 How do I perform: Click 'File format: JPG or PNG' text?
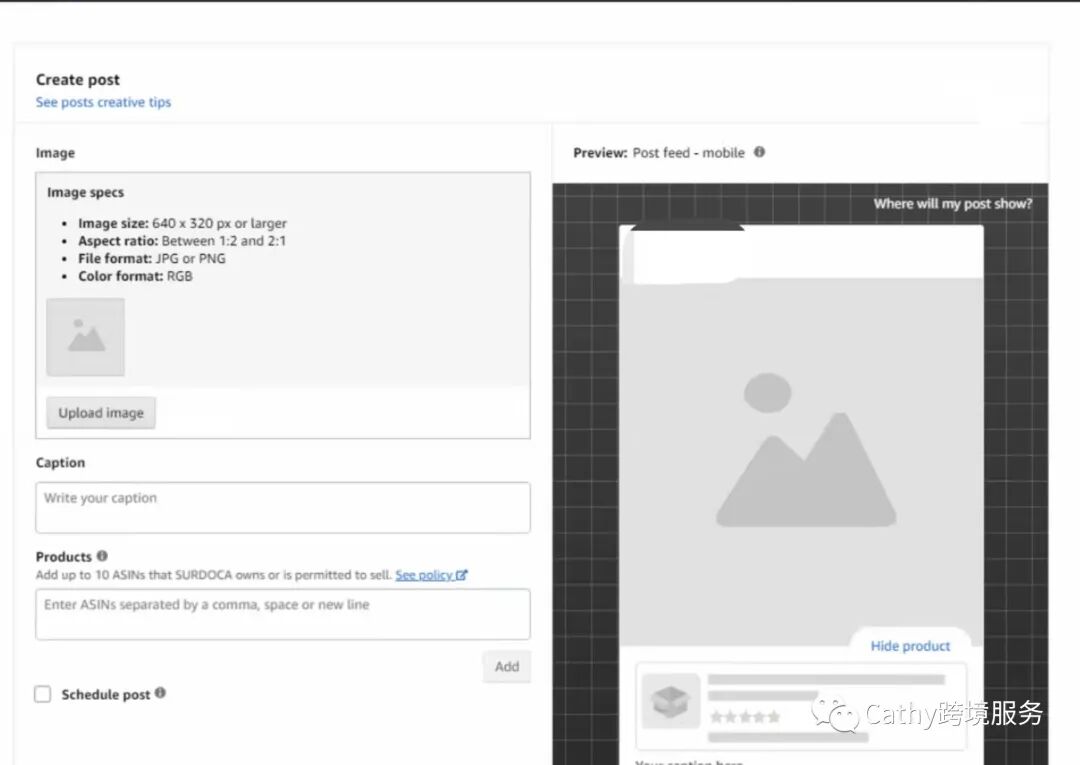click(x=152, y=258)
